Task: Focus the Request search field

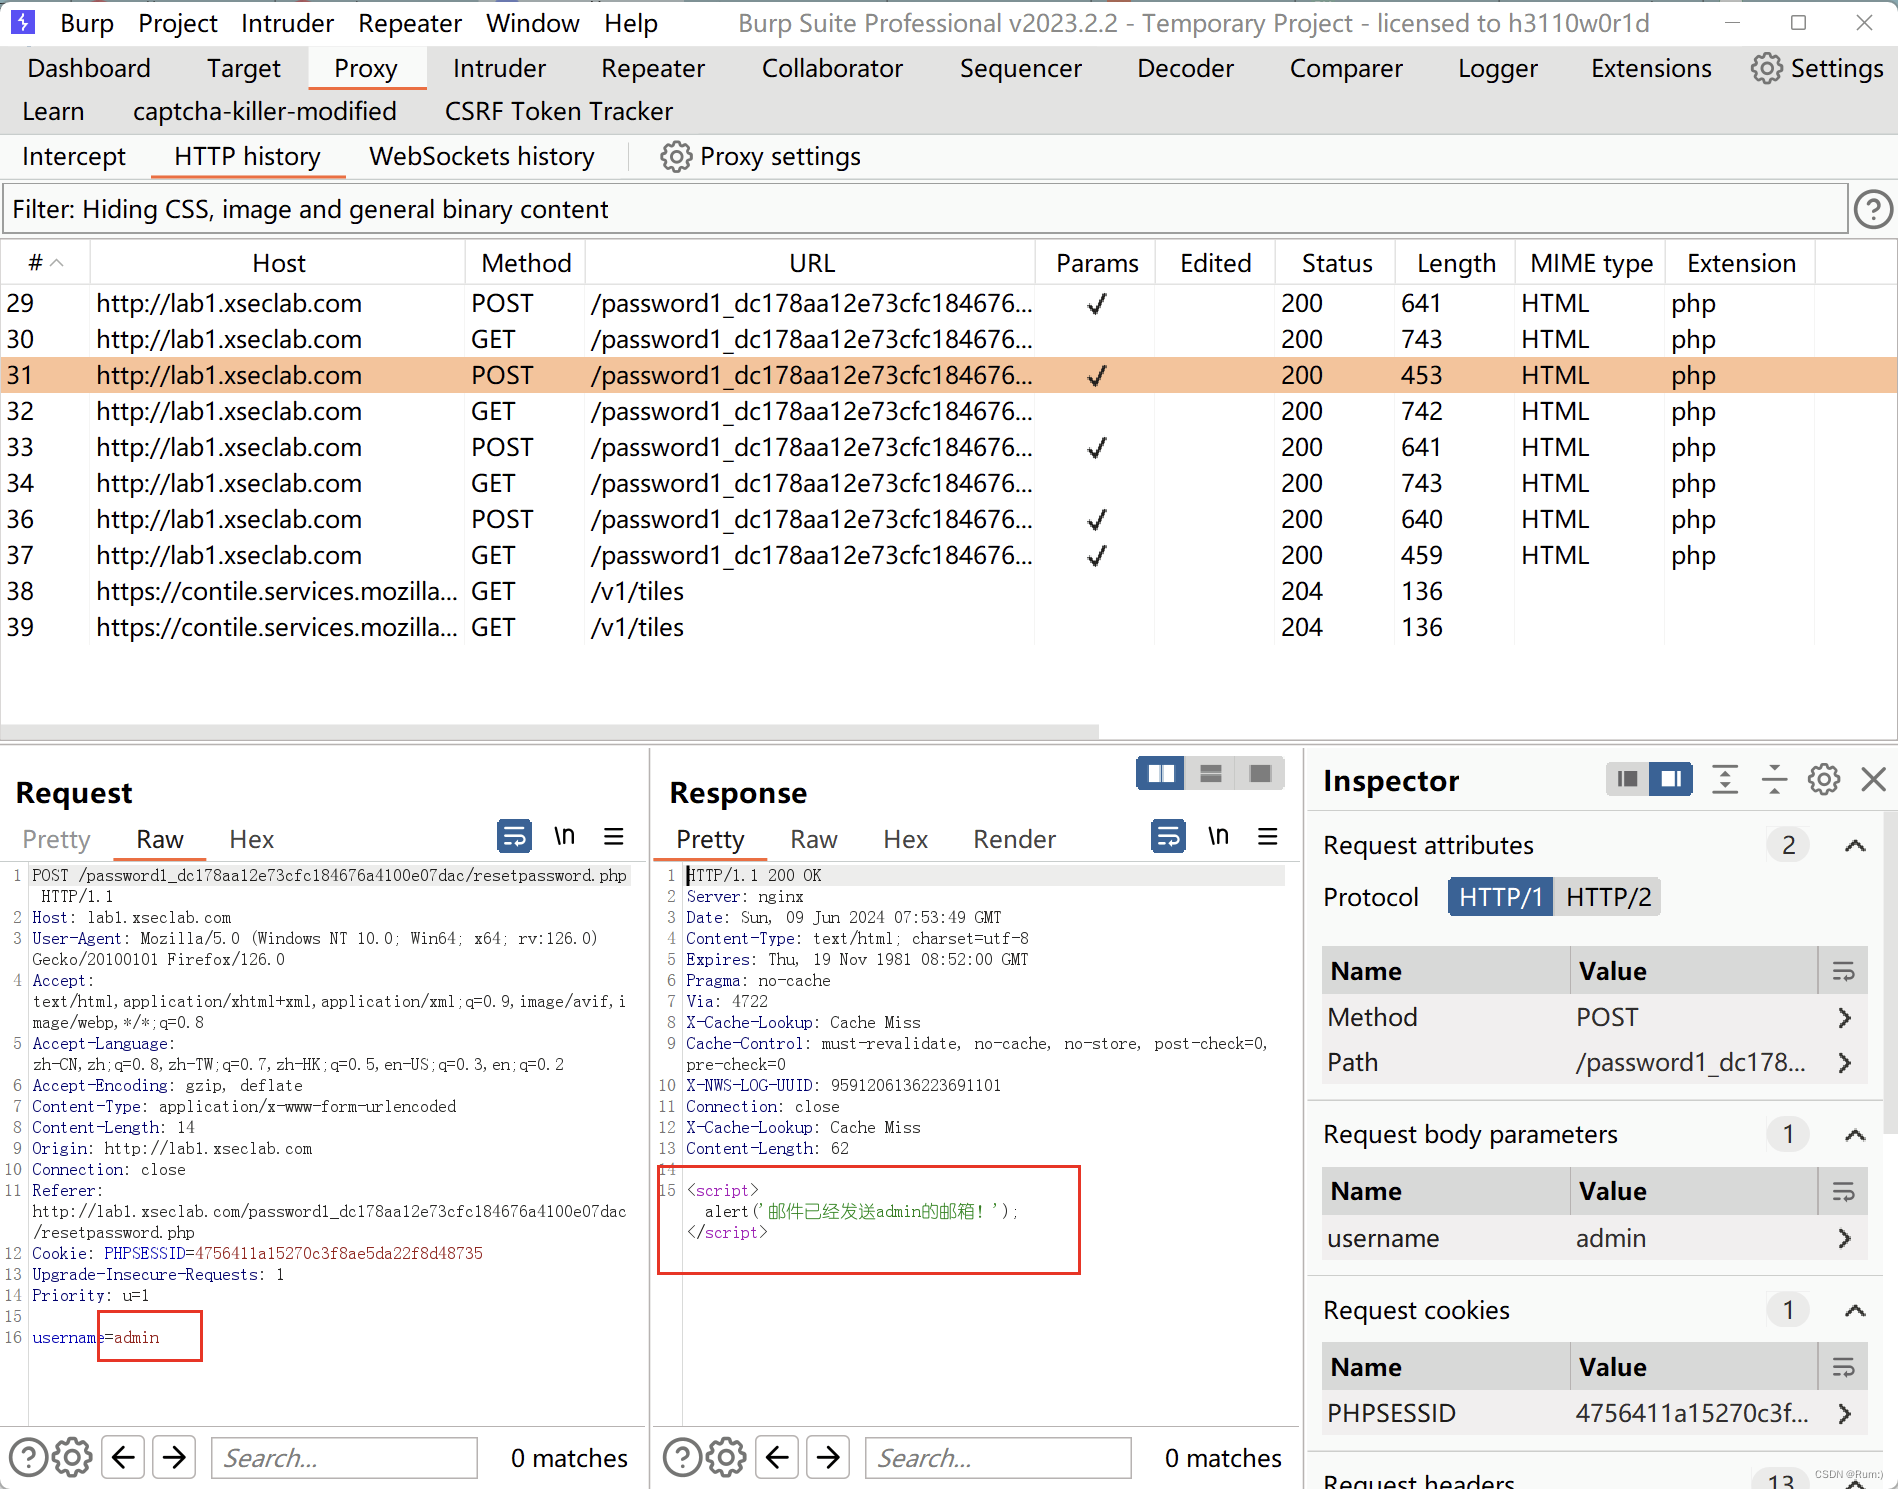Action: coord(344,1457)
